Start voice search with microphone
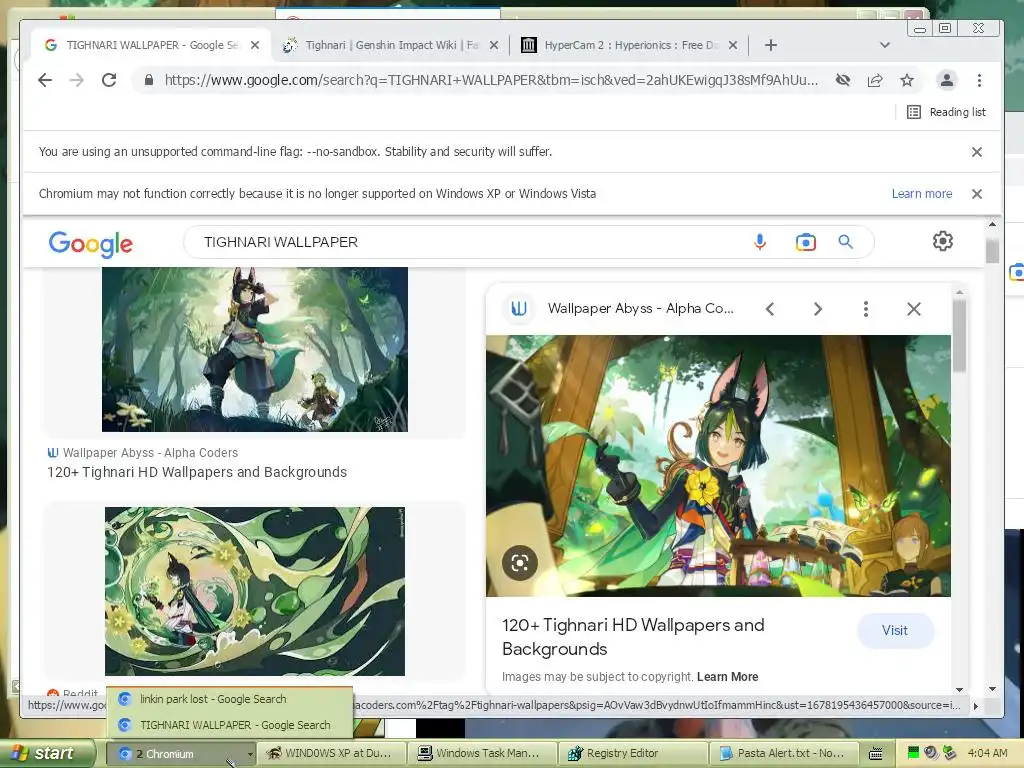Image resolution: width=1024 pixels, height=768 pixels. (760, 242)
